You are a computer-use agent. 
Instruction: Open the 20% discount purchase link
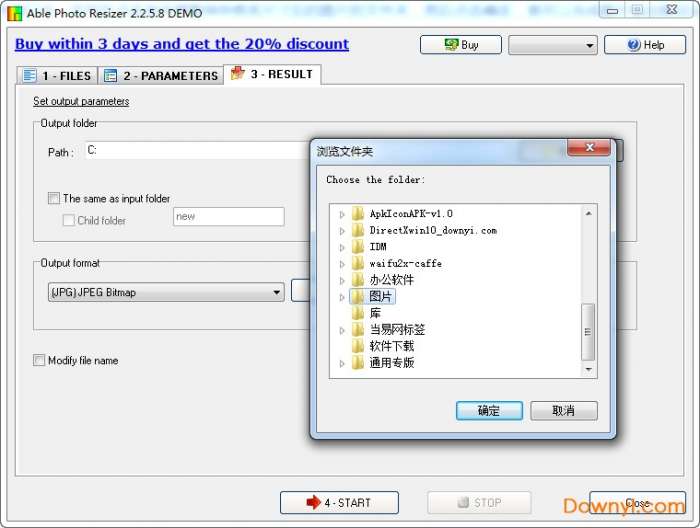pyautogui.click(x=182, y=44)
